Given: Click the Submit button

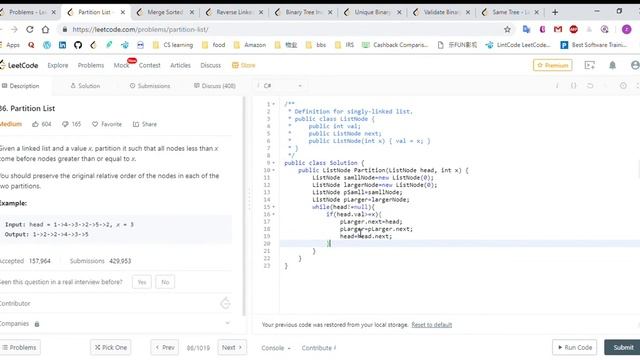Looking at the screenshot, I should pos(623,347).
